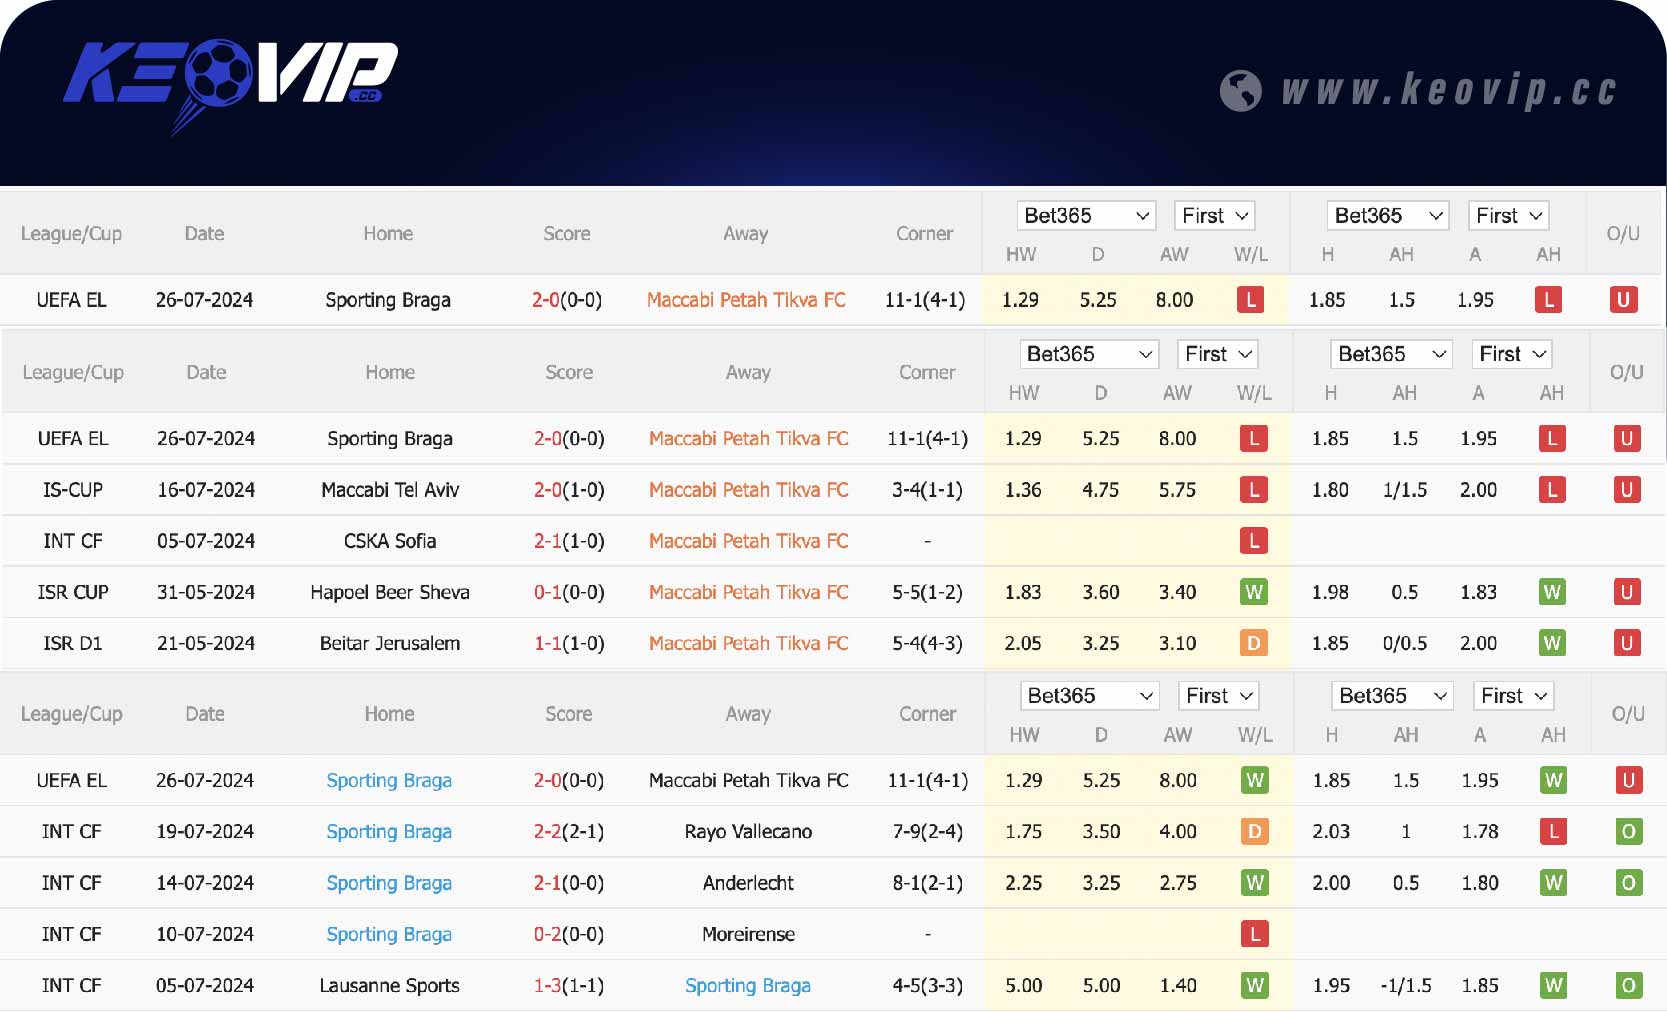
Task: Click score 2-1(1-0) in CSKA Sofia row
Action: [569, 541]
